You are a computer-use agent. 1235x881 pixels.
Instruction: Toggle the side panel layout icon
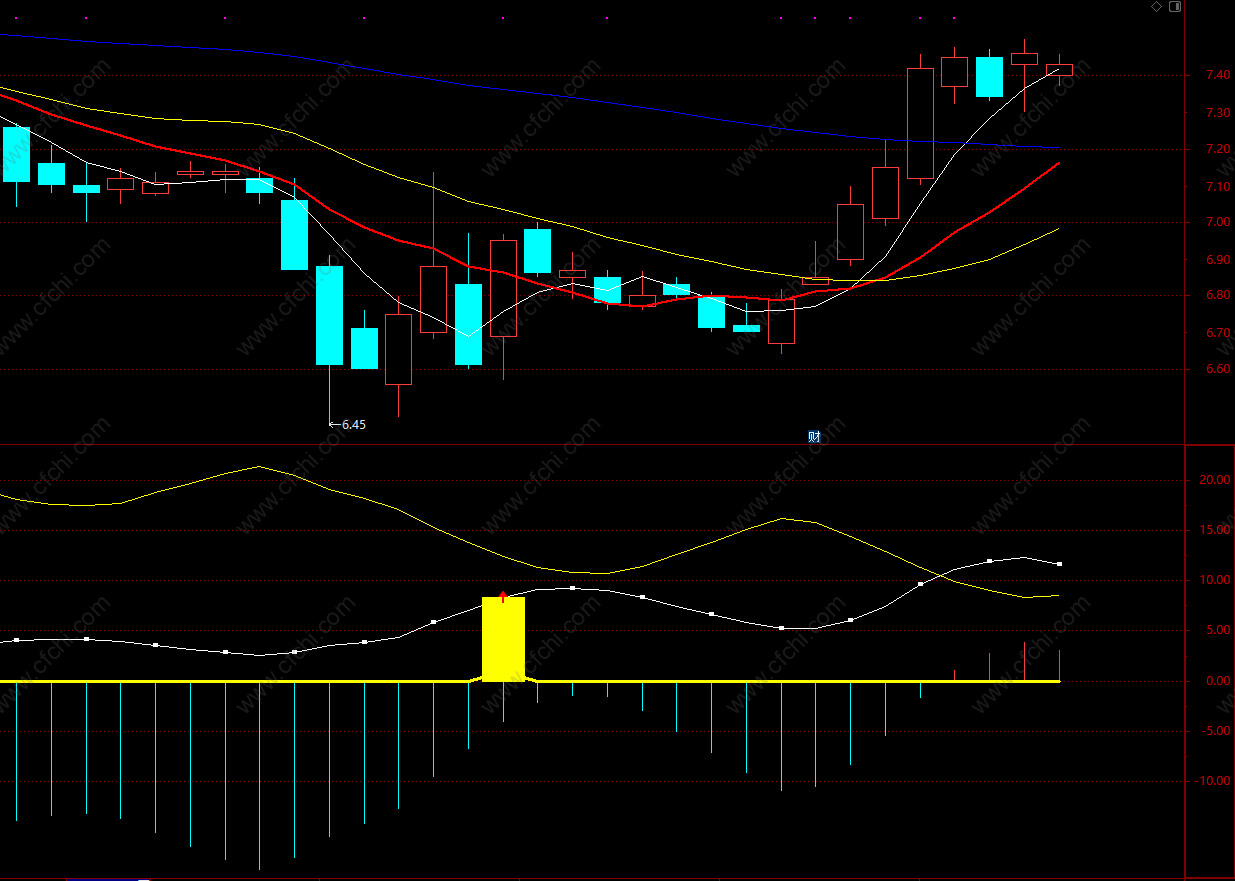point(1175,6)
